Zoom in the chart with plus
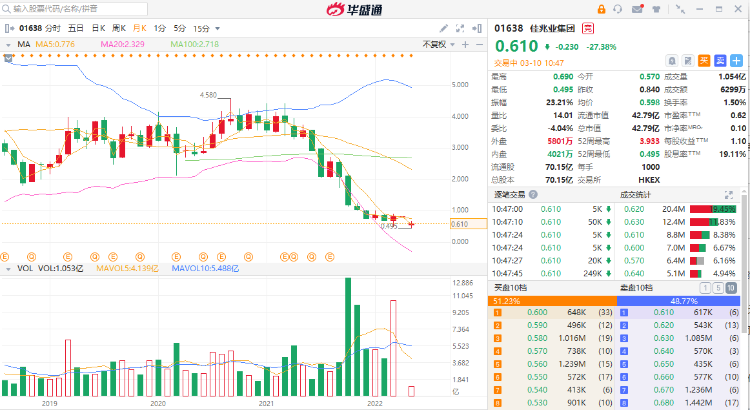 (465, 44)
